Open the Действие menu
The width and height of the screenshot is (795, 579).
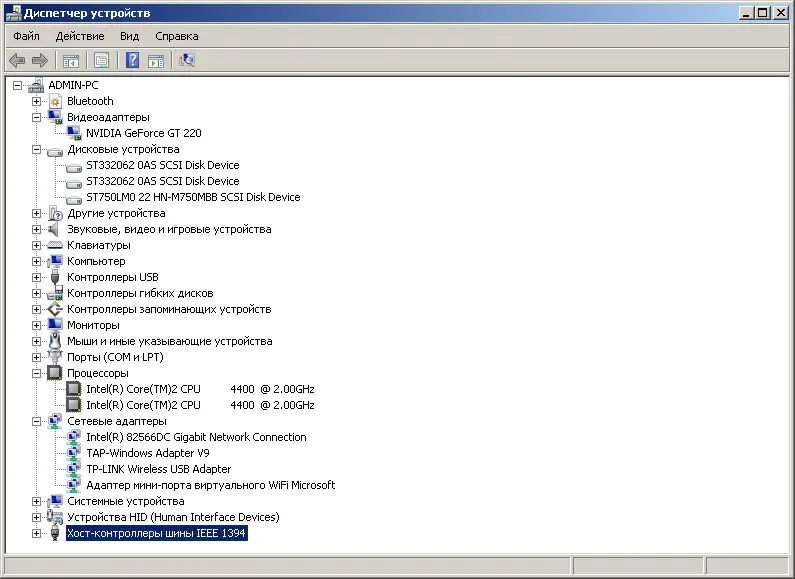pyautogui.click(x=80, y=36)
